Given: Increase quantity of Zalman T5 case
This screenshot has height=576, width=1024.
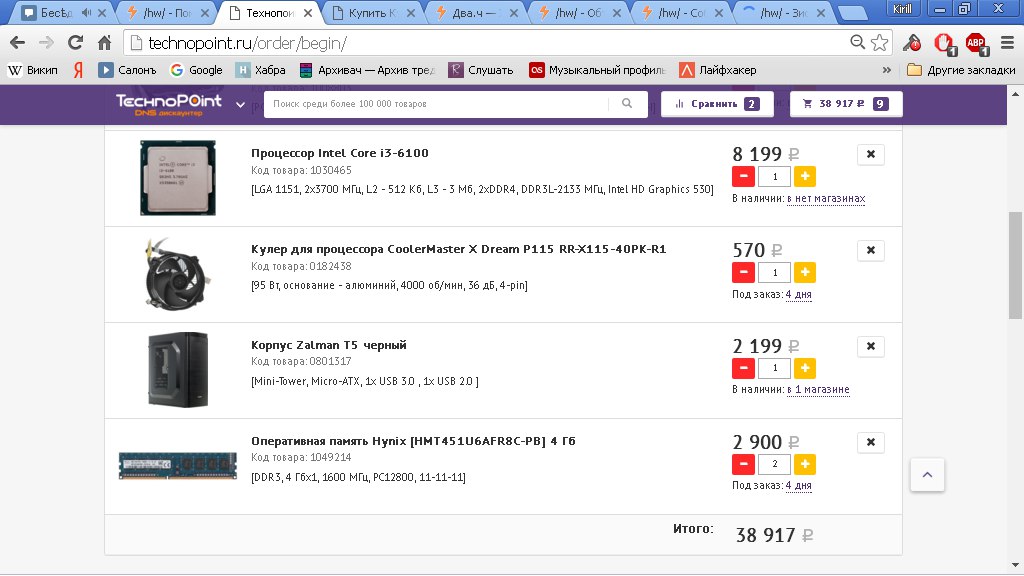Looking at the screenshot, I should (x=805, y=368).
